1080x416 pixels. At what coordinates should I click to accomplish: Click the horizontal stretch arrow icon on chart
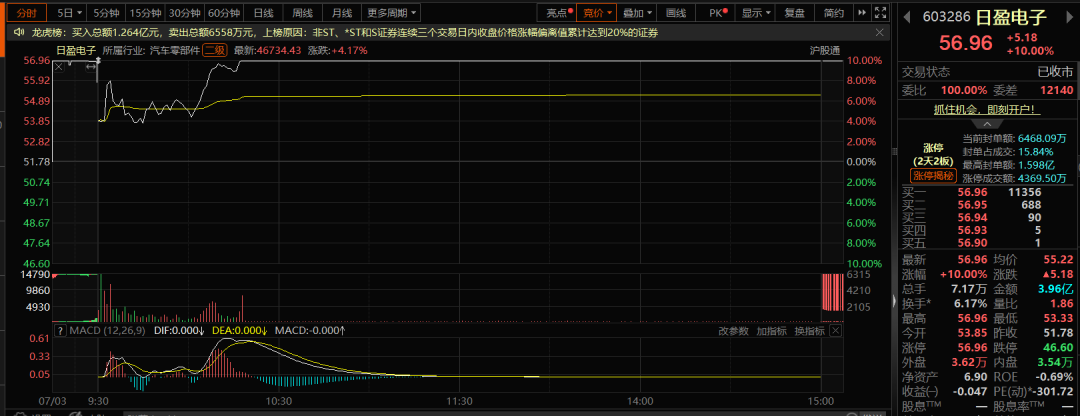91,66
